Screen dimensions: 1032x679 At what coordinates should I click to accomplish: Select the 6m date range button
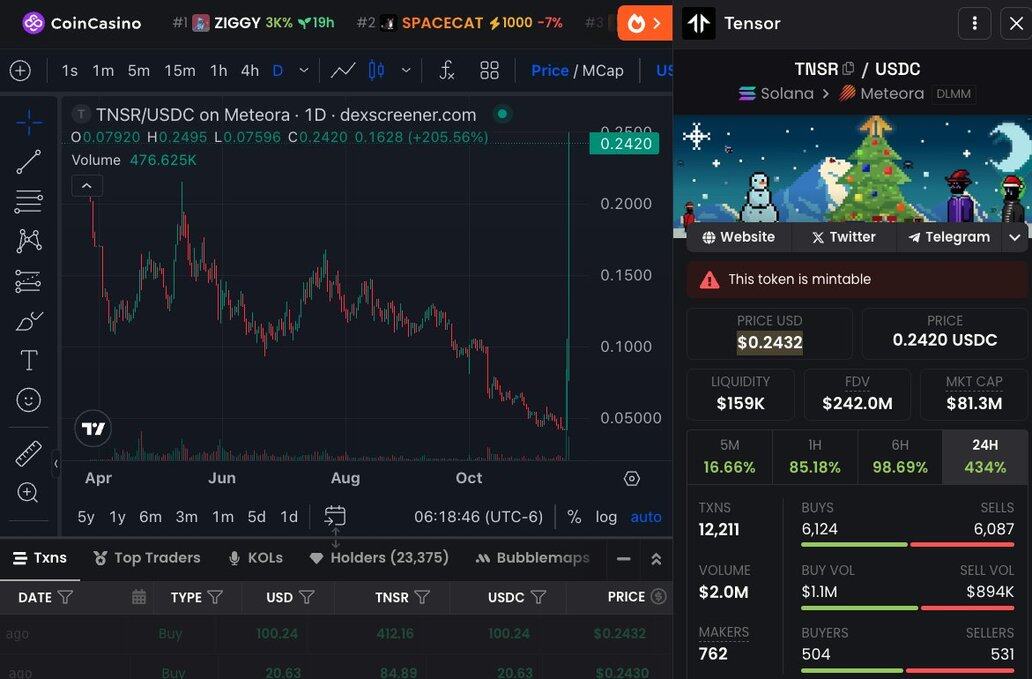point(150,517)
